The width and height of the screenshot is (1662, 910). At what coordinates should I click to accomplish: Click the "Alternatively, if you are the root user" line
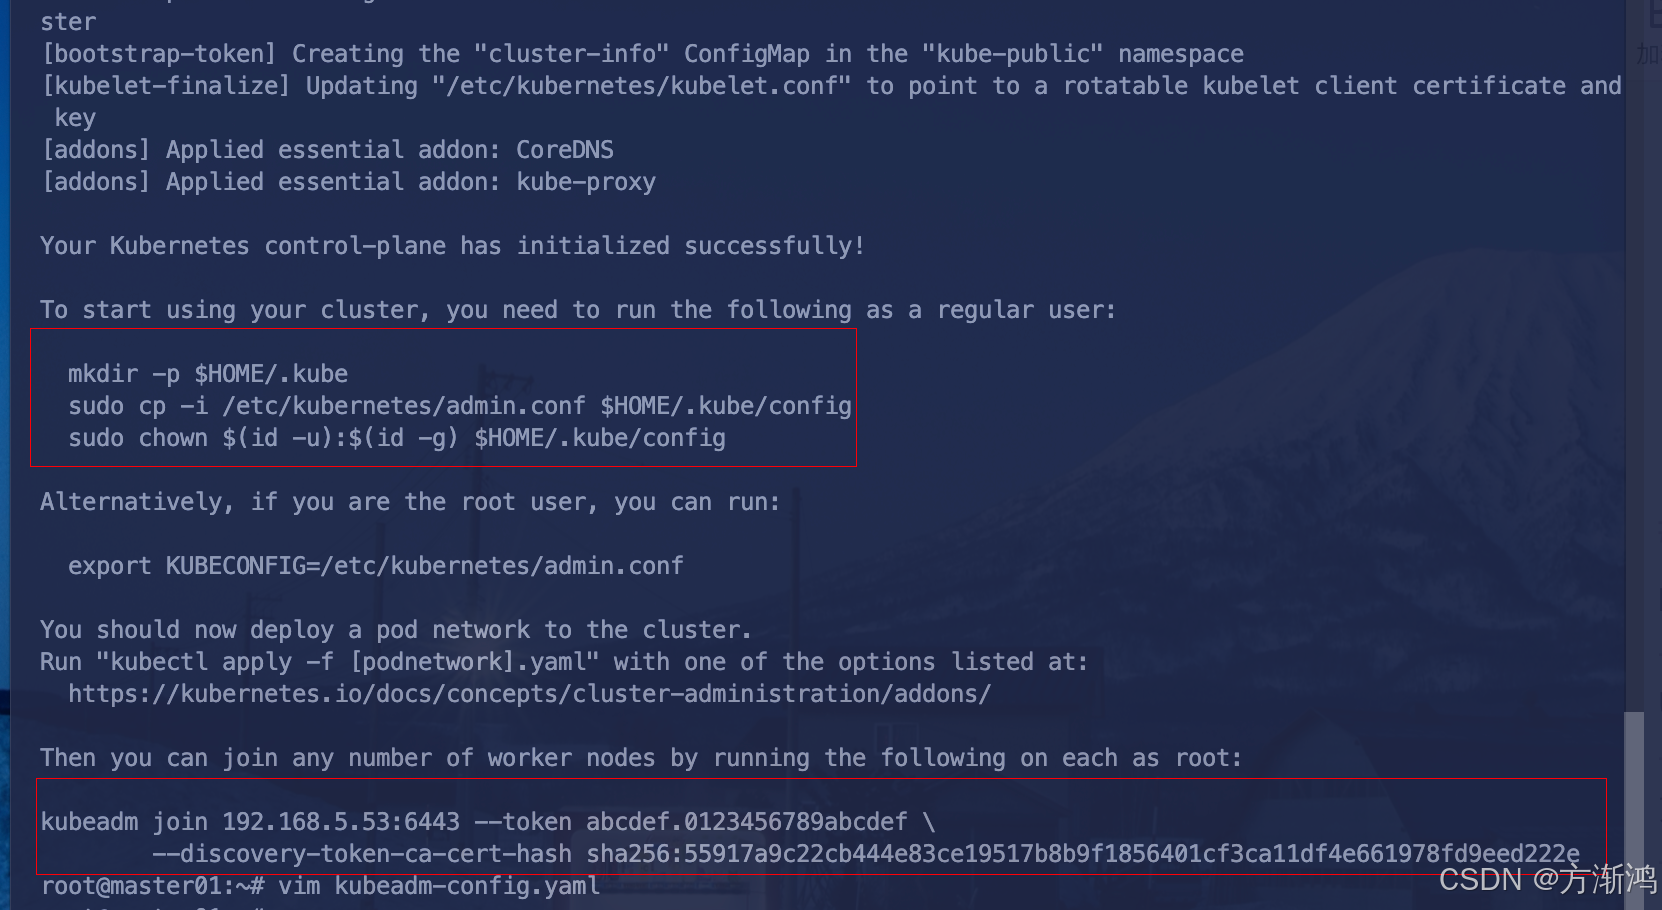point(410,502)
